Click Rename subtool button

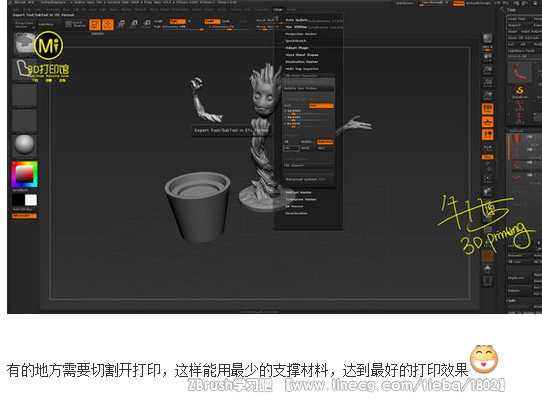(519, 255)
